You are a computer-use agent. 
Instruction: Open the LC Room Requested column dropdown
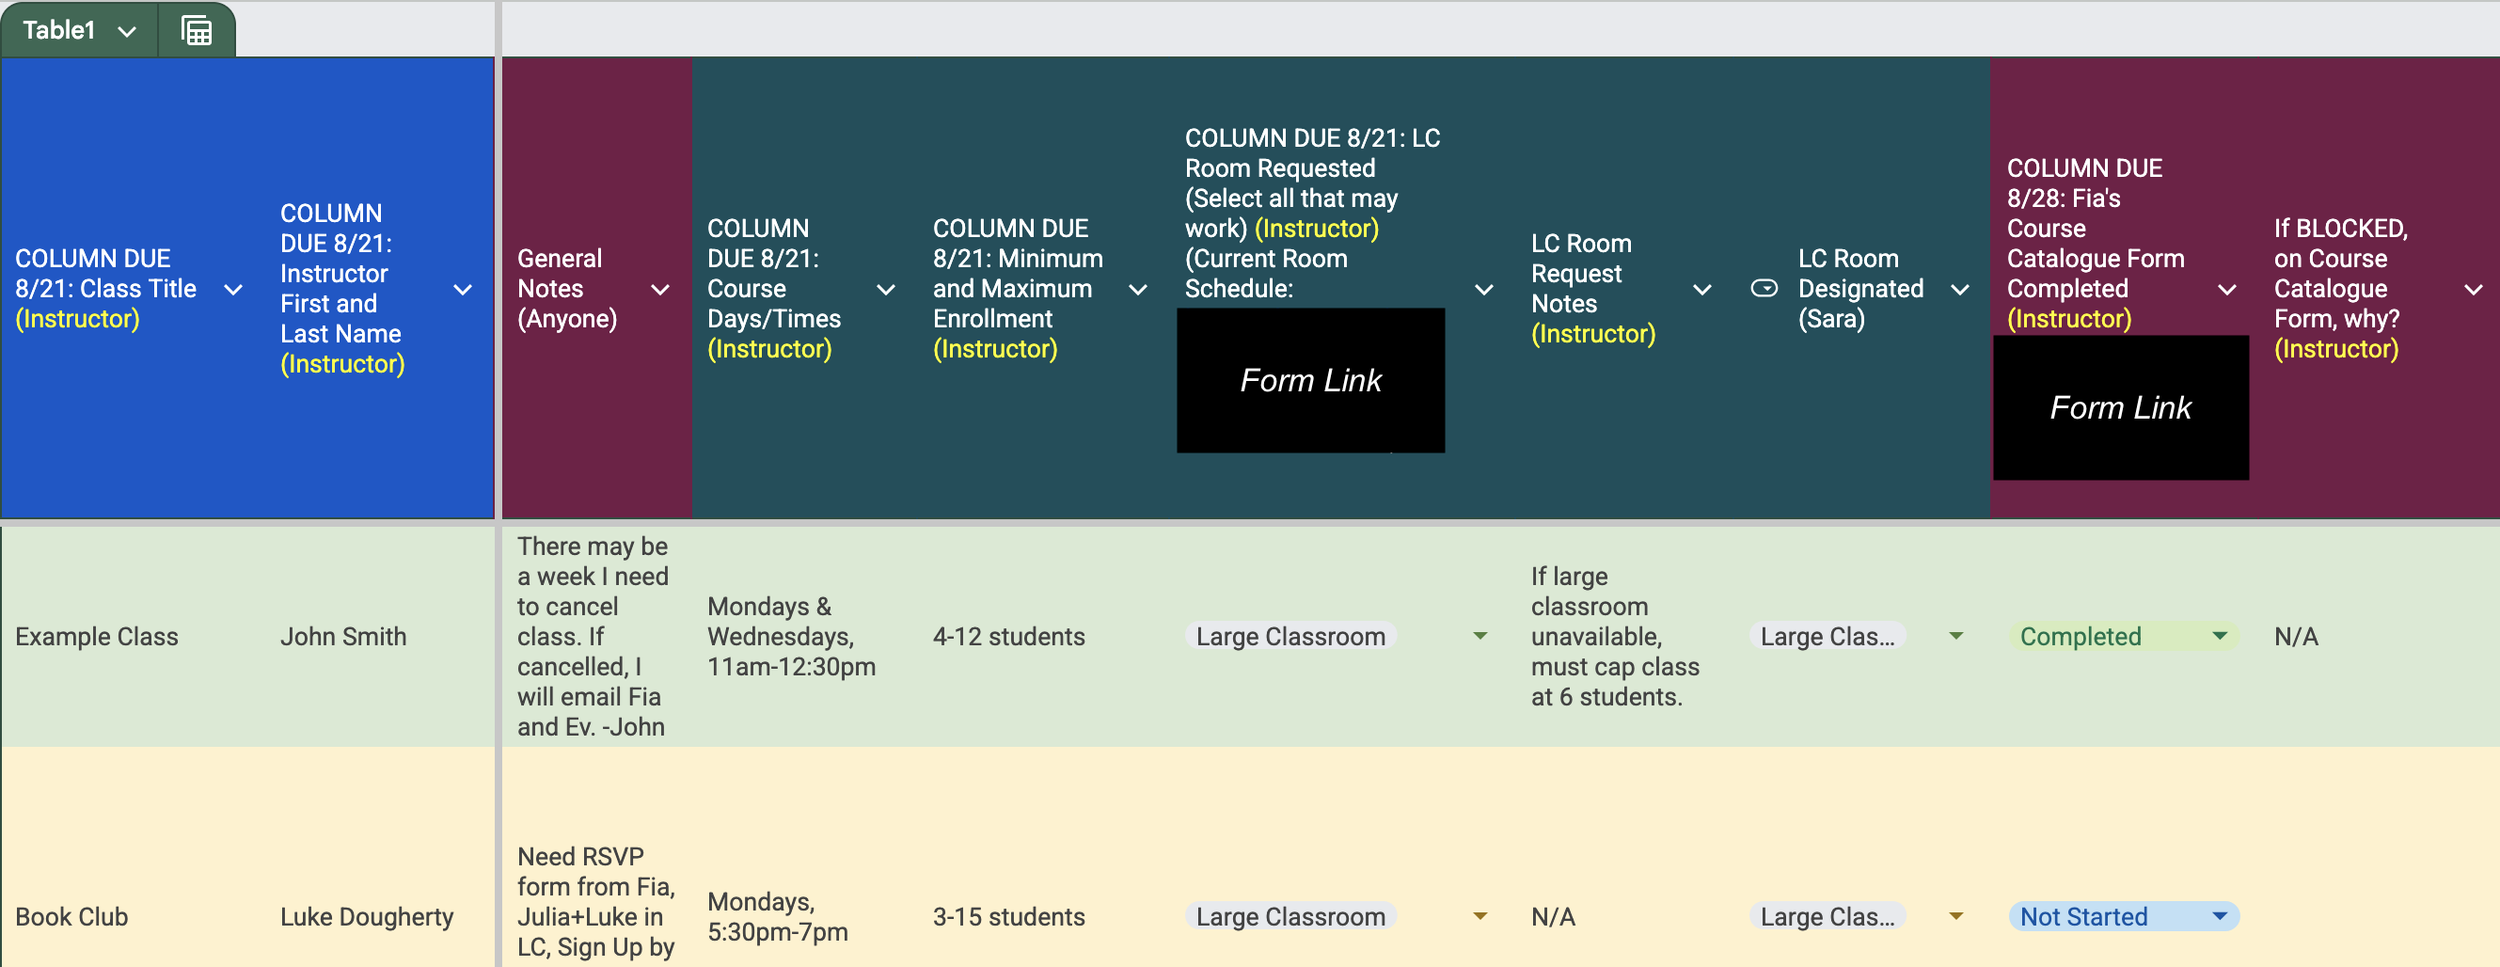point(1484,290)
